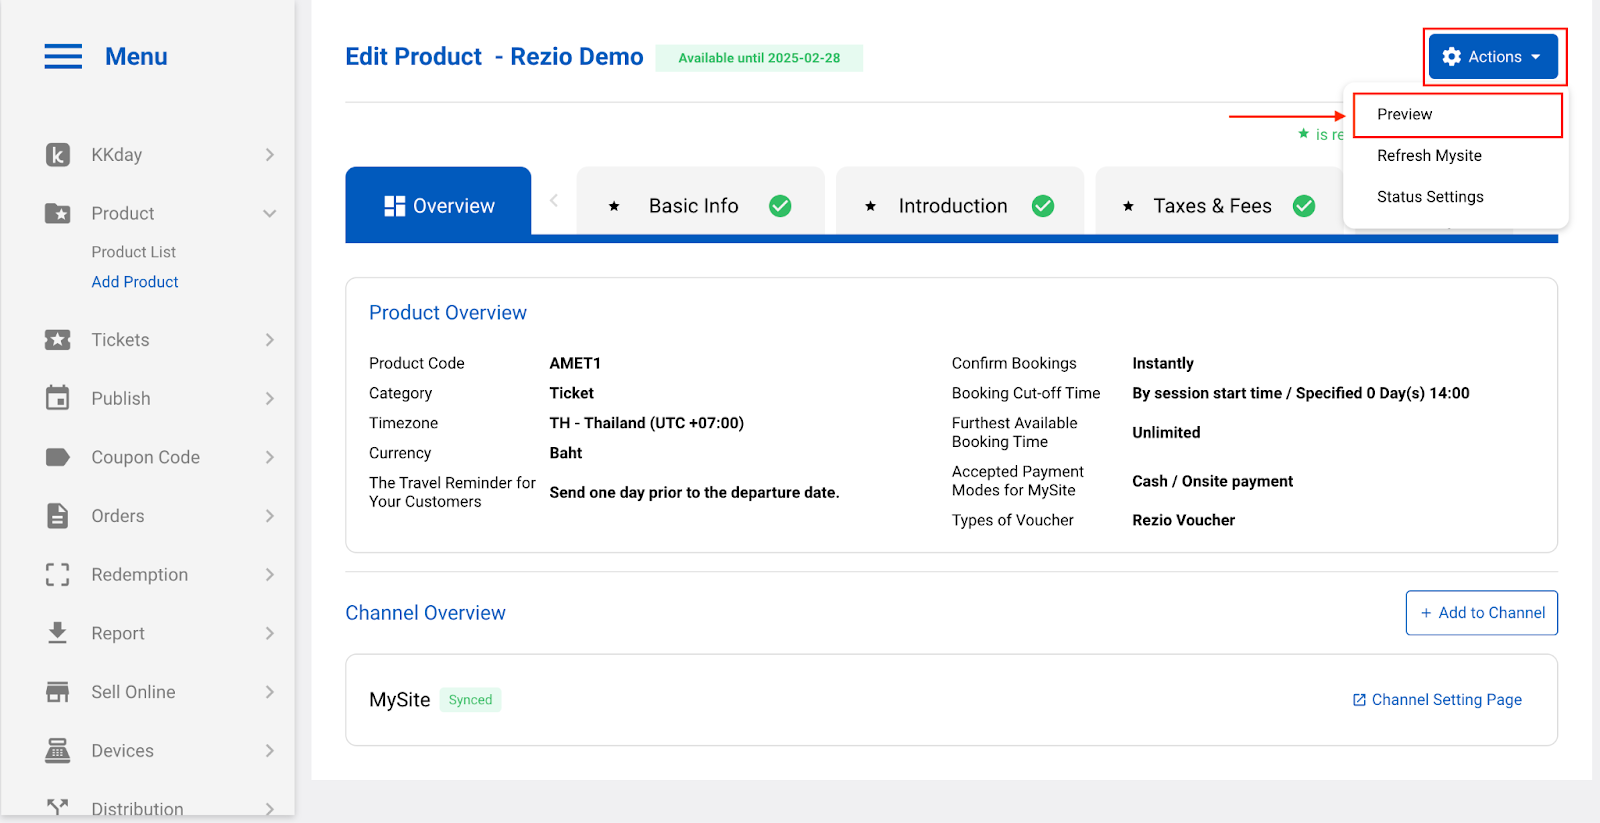The width and height of the screenshot is (1600, 823).
Task: Click the green check beside Introduction
Action: coord(1043,206)
